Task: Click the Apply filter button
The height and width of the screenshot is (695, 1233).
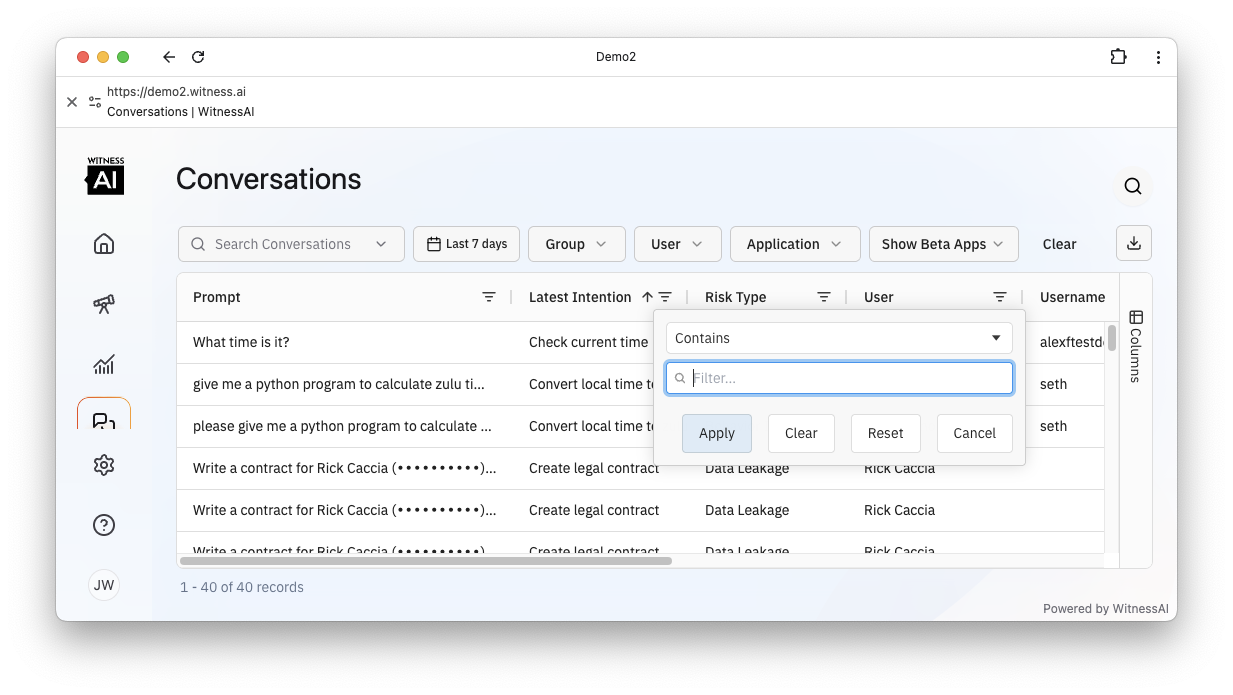Action: pyautogui.click(x=717, y=433)
